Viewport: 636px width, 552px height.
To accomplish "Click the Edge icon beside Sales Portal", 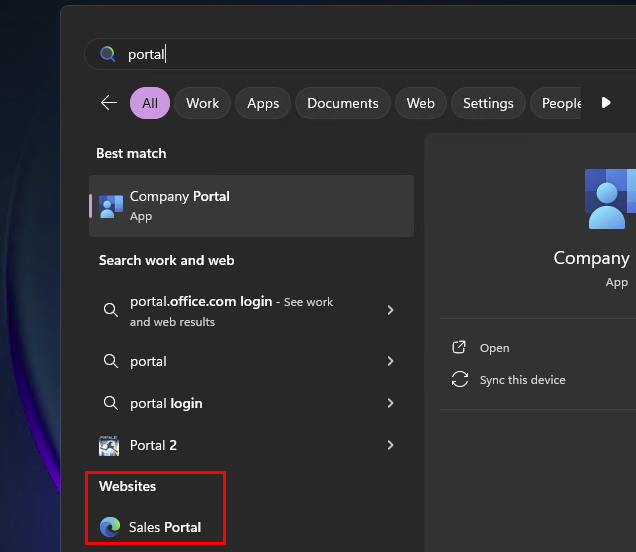I will pos(110,527).
